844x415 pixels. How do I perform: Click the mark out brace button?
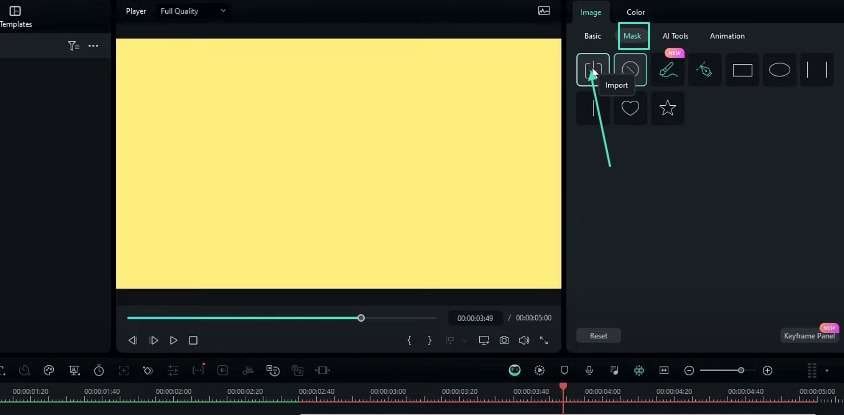[429, 340]
